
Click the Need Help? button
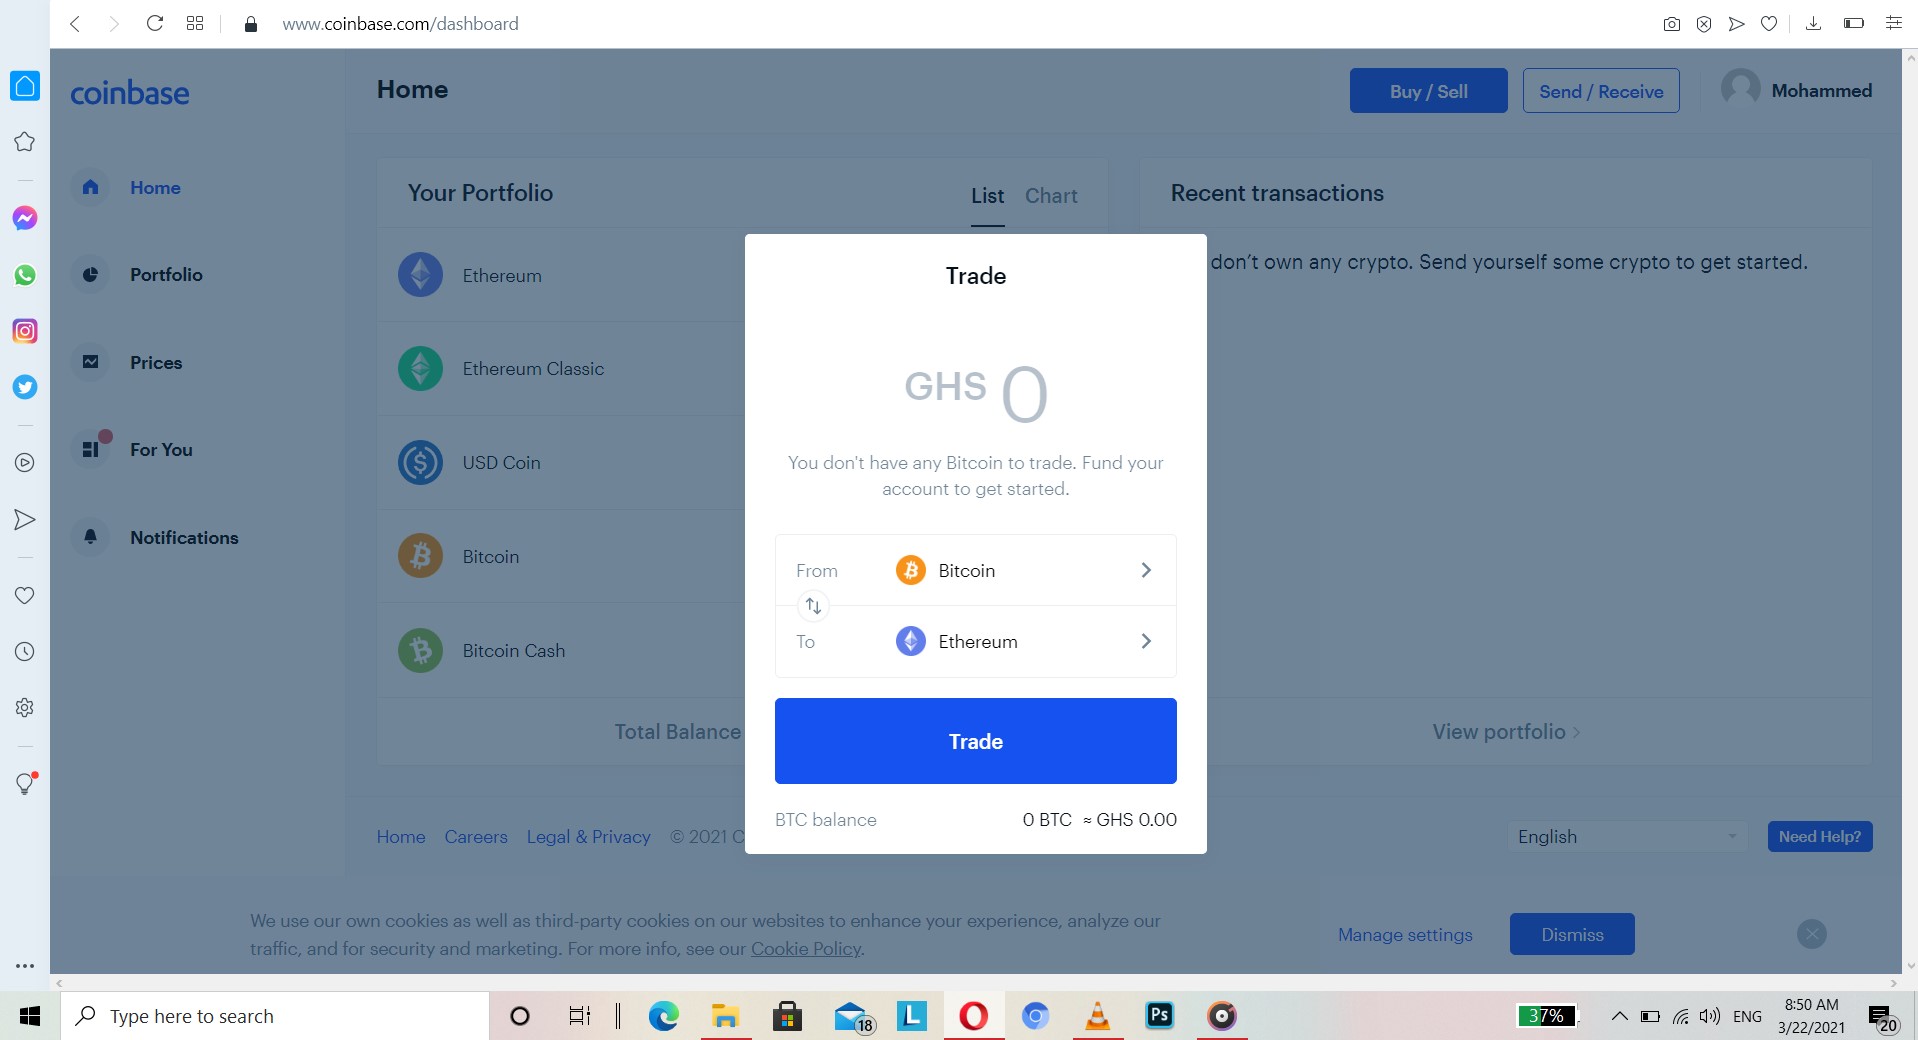(1820, 837)
